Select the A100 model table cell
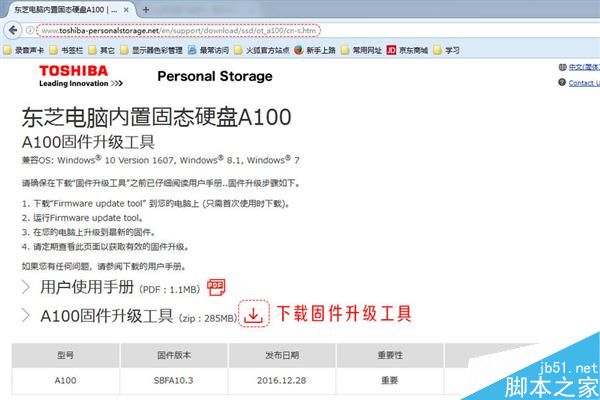 pyautogui.click(x=65, y=381)
